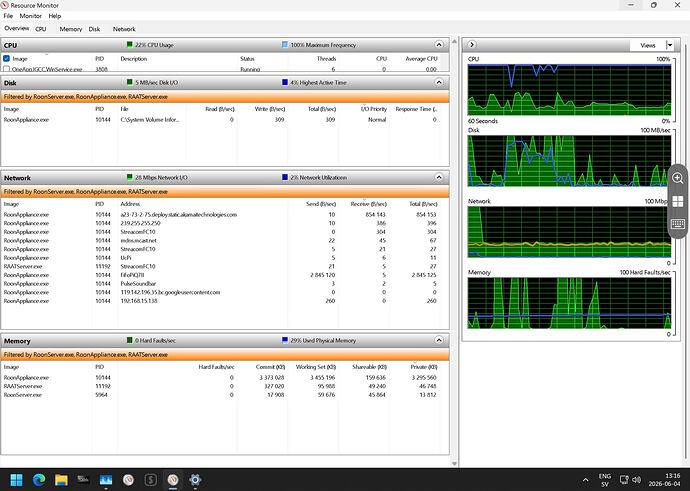
Task: Open the Help menu
Action: tap(55, 16)
